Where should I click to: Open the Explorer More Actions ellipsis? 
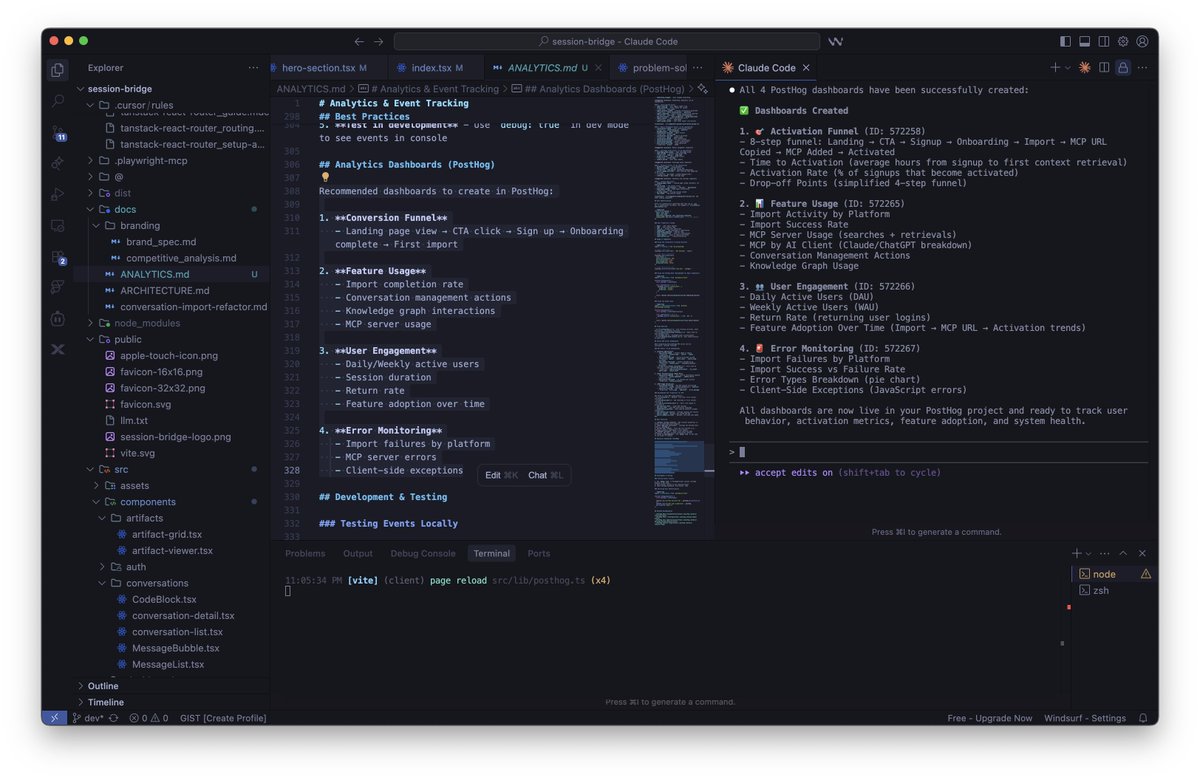point(253,68)
